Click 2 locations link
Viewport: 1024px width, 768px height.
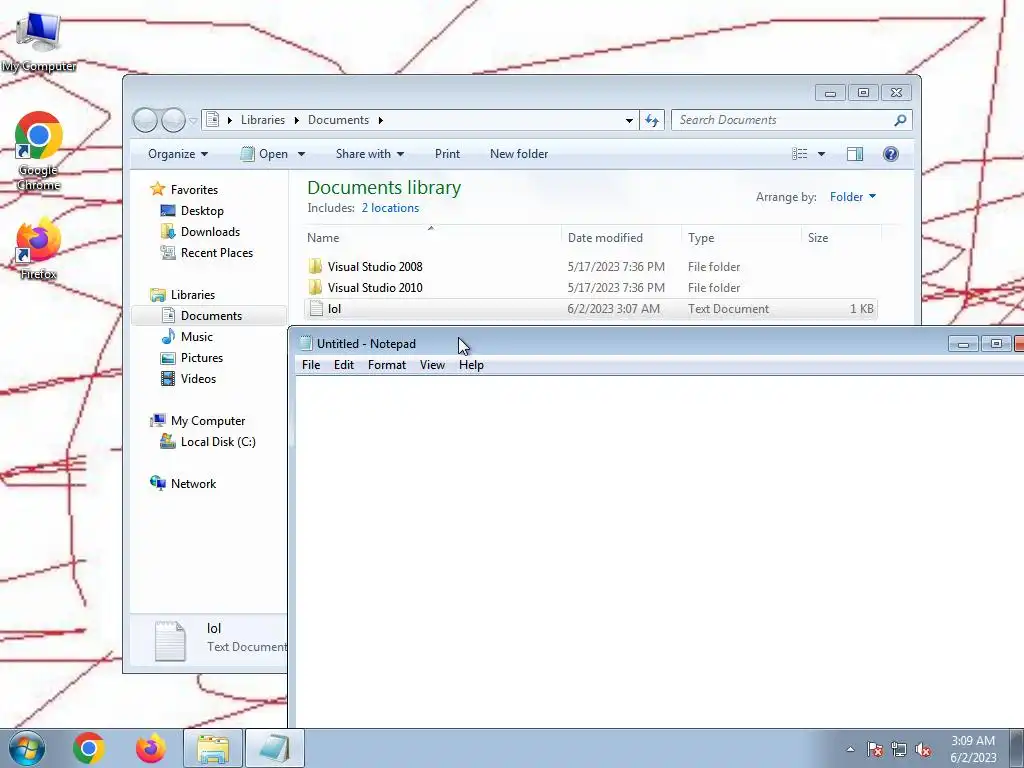click(390, 208)
